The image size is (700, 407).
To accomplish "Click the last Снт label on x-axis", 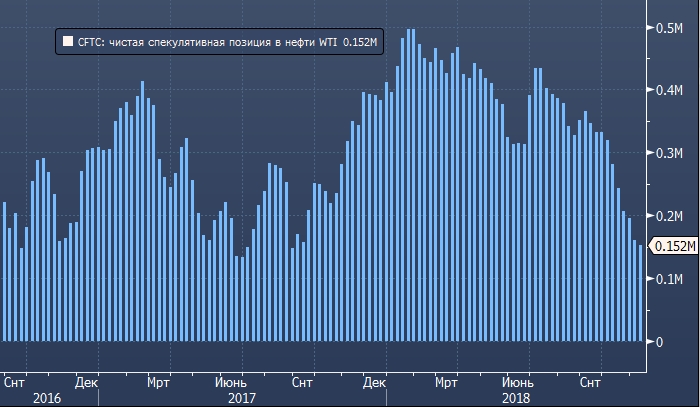I will [x=590, y=382].
